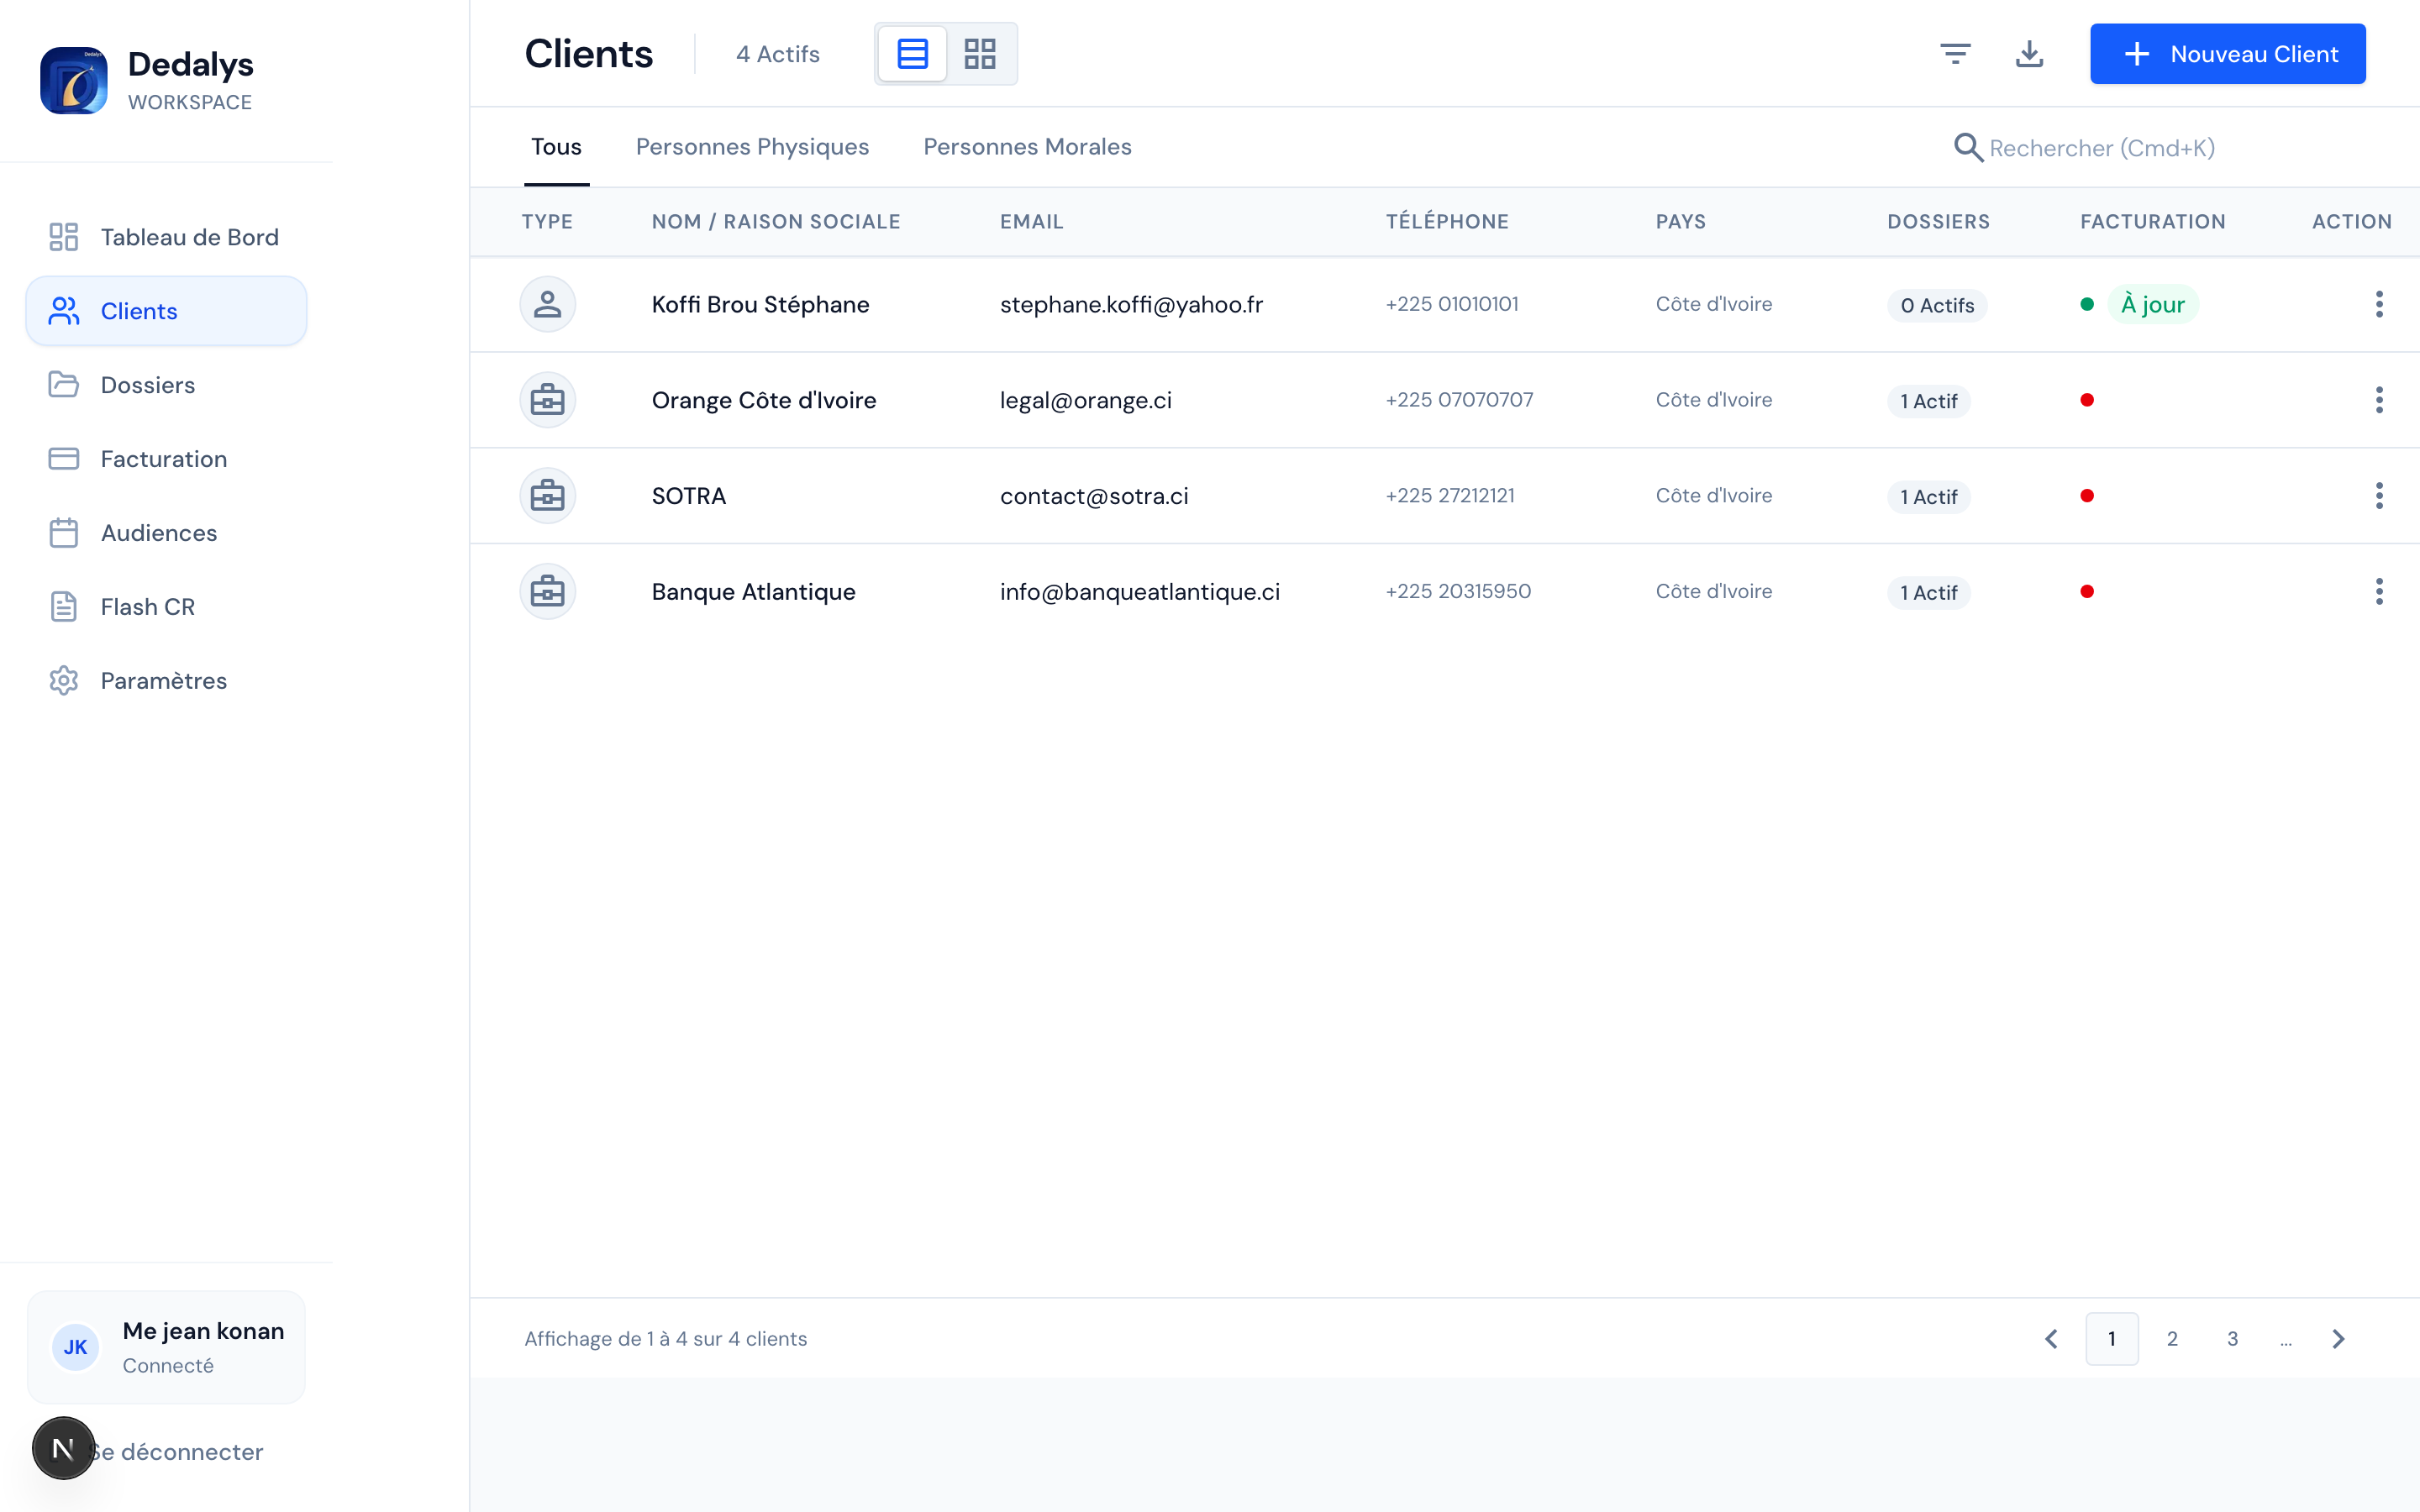Open actions menu for Banque Atlantique
The image size is (2420, 1512).
click(2379, 591)
